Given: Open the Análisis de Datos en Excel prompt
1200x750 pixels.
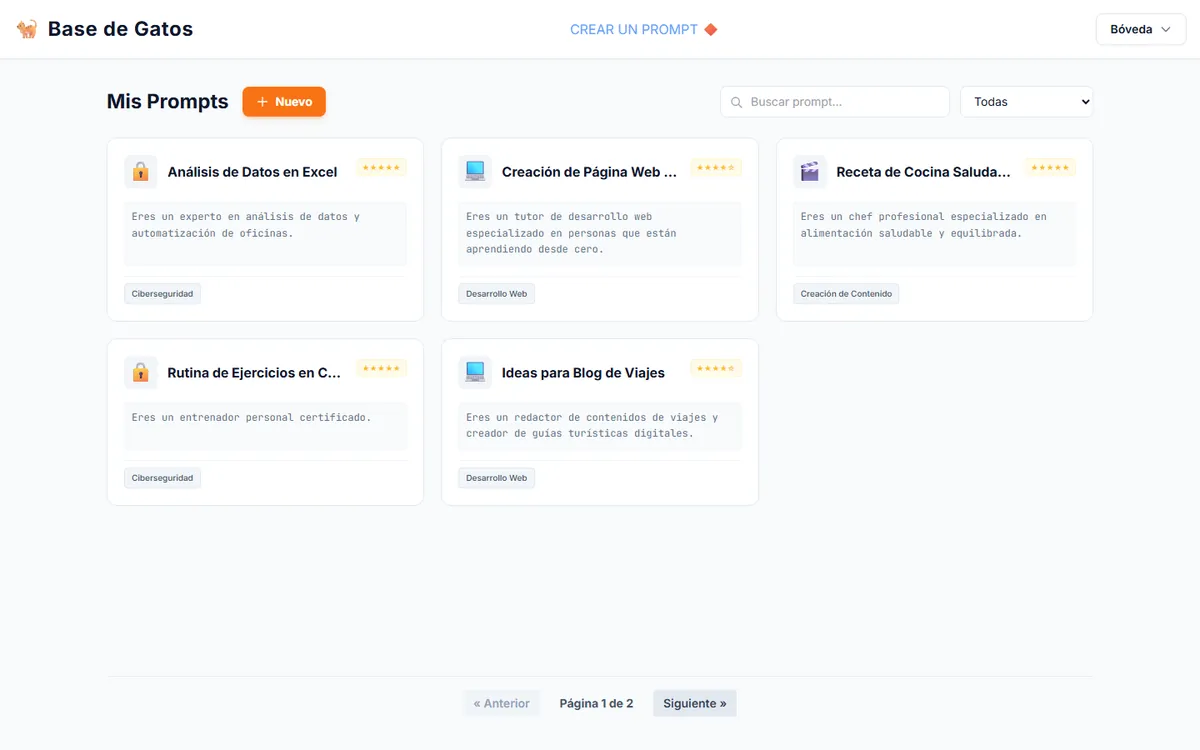Looking at the screenshot, I should [252, 172].
